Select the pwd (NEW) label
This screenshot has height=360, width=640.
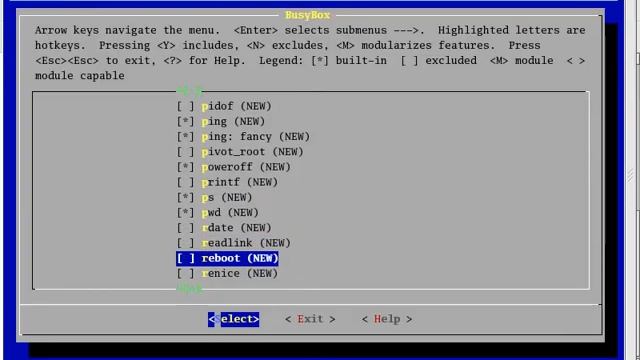coord(230,213)
